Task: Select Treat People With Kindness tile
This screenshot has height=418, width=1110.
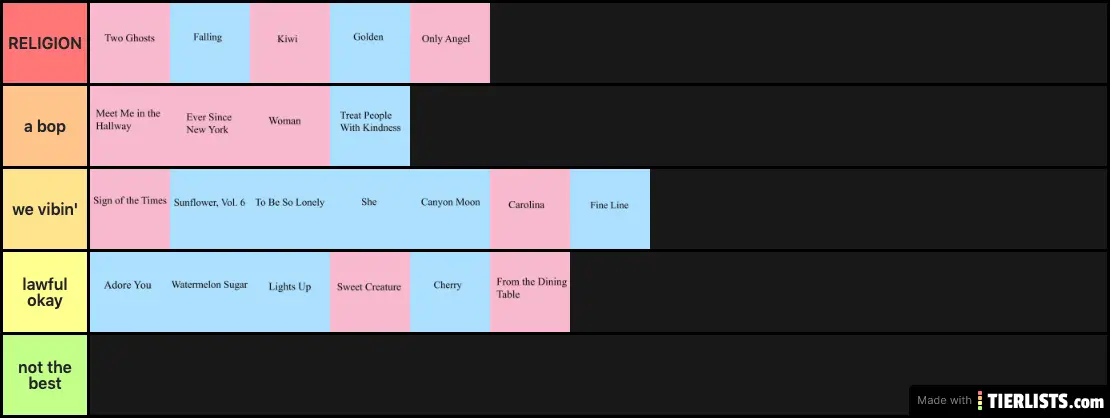Action: pyautogui.click(x=370, y=126)
